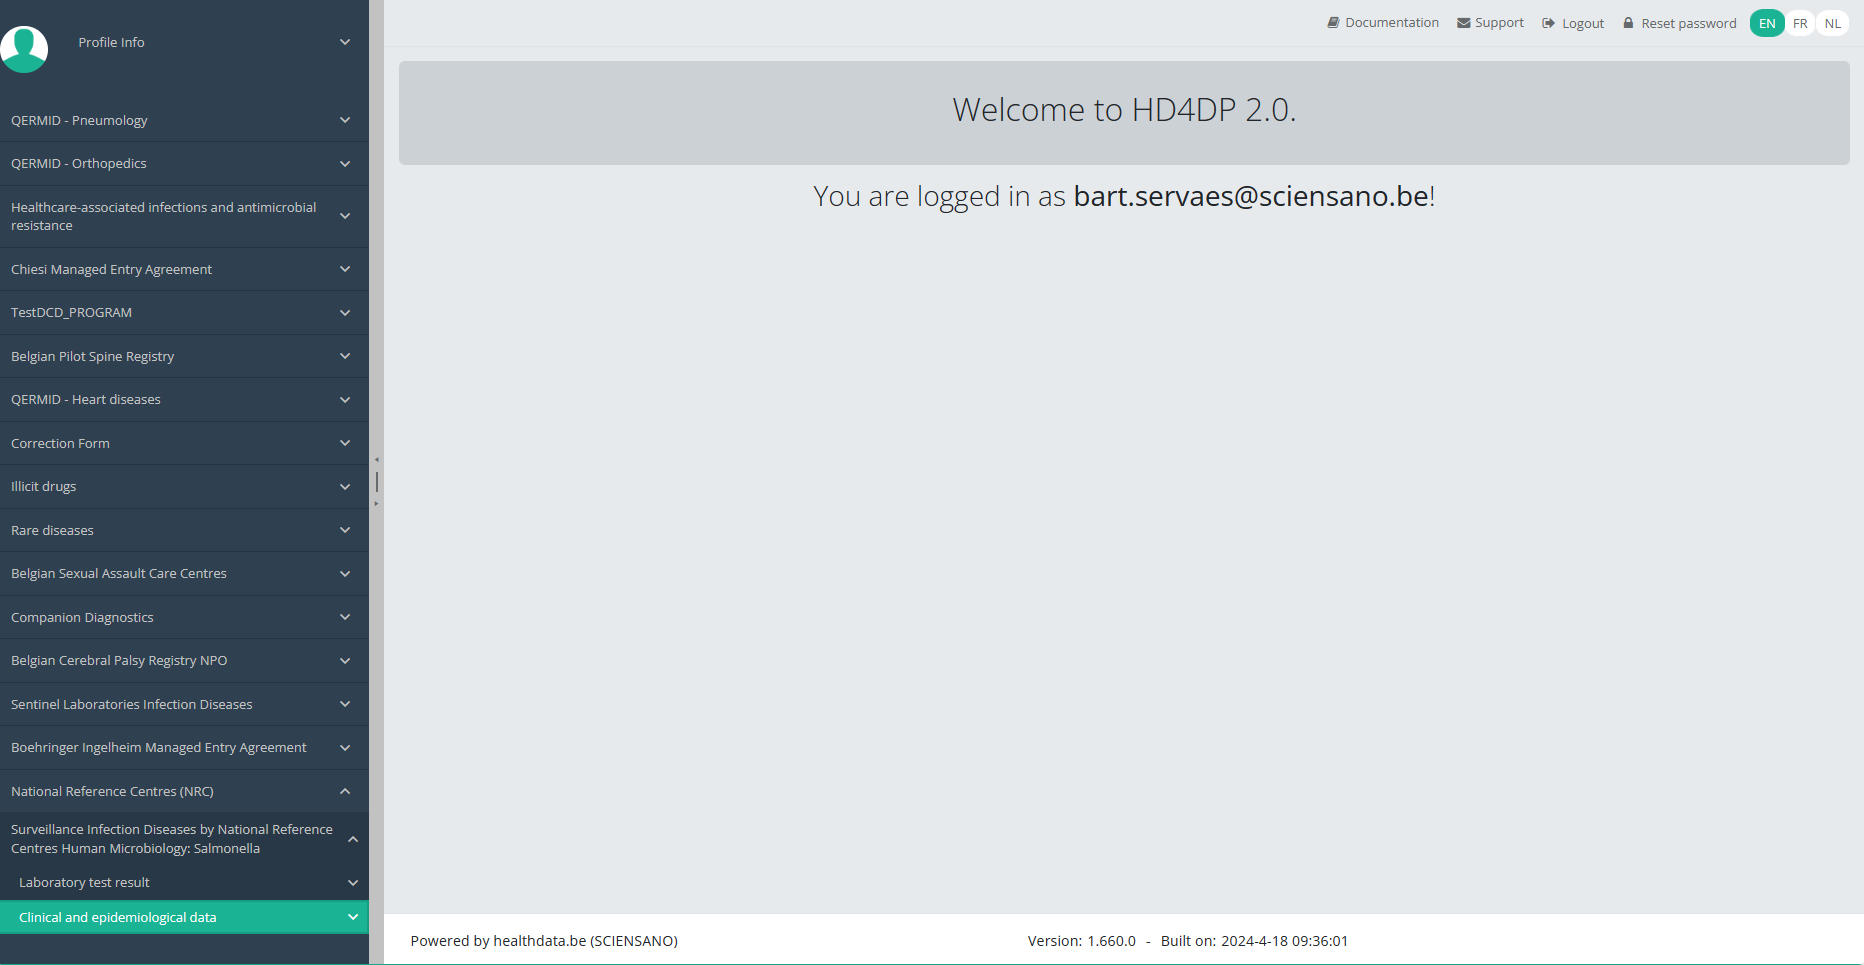
Task: Click the Reset password lock icon
Action: [x=1628, y=23]
